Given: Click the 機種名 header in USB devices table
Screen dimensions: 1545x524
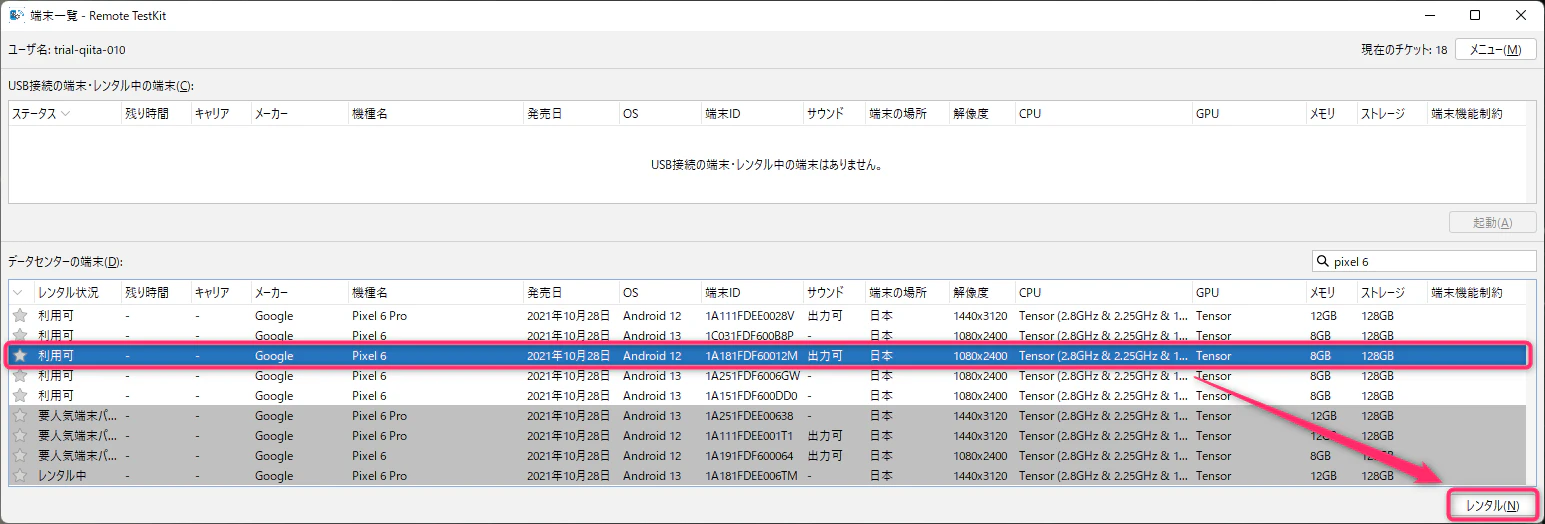Looking at the screenshot, I should click(435, 114).
